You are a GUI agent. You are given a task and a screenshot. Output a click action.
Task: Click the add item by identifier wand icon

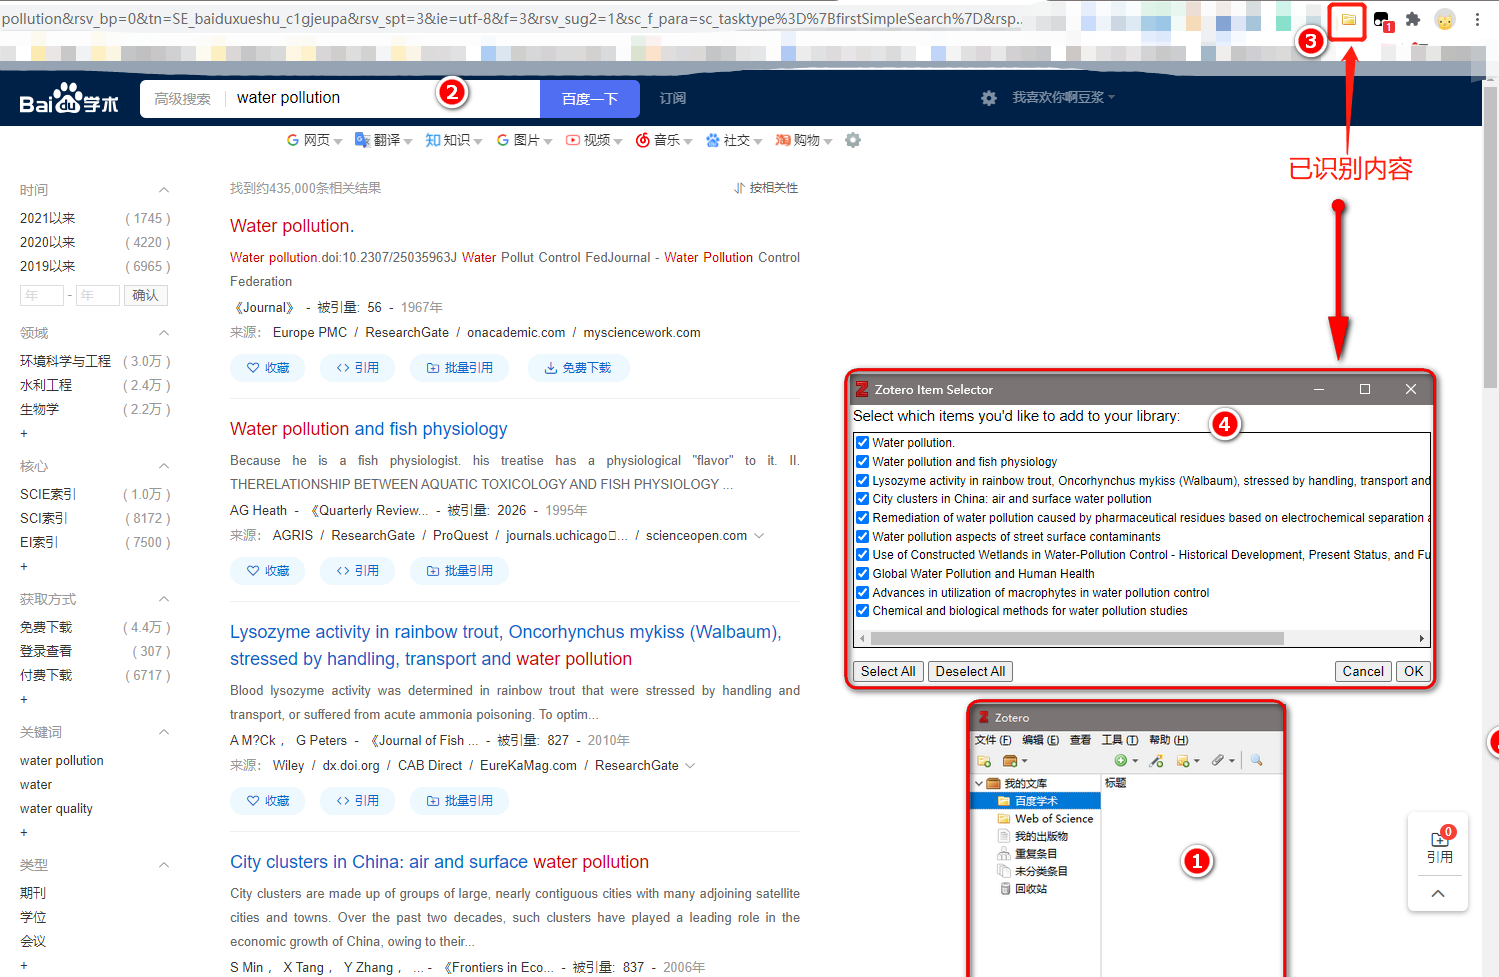pyautogui.click(x=1156, y=761)
